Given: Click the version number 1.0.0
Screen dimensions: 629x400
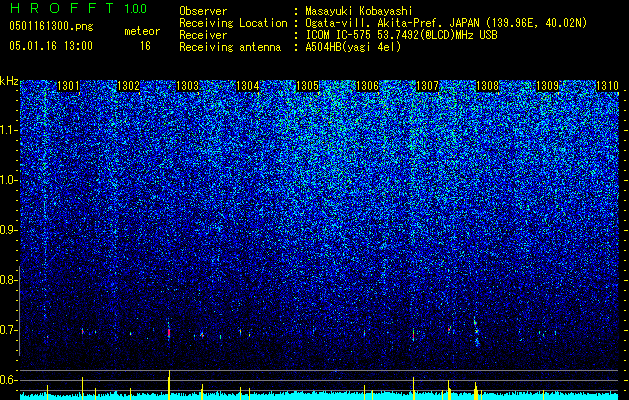Looking at the screenshot, I should pos(136,9).
